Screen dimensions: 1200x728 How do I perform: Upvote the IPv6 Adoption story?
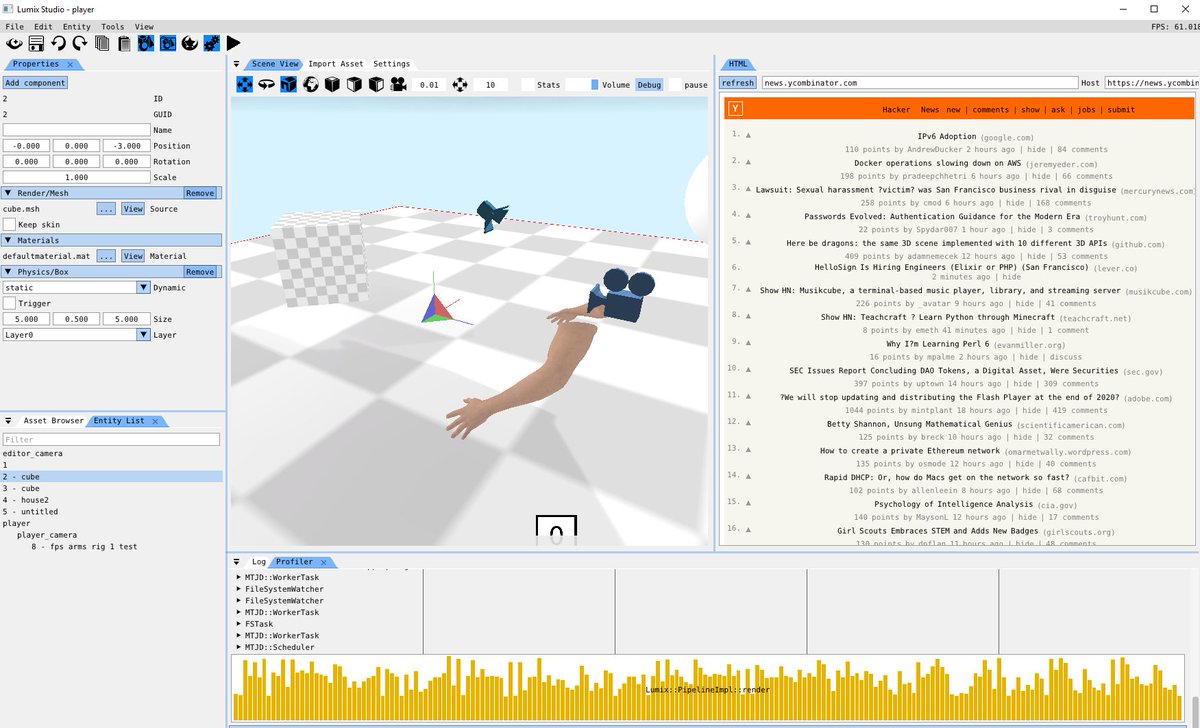point(748,136)
